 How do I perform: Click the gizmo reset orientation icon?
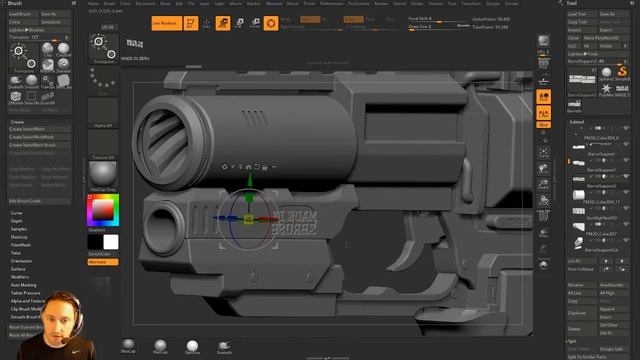(x=257, y=167)
